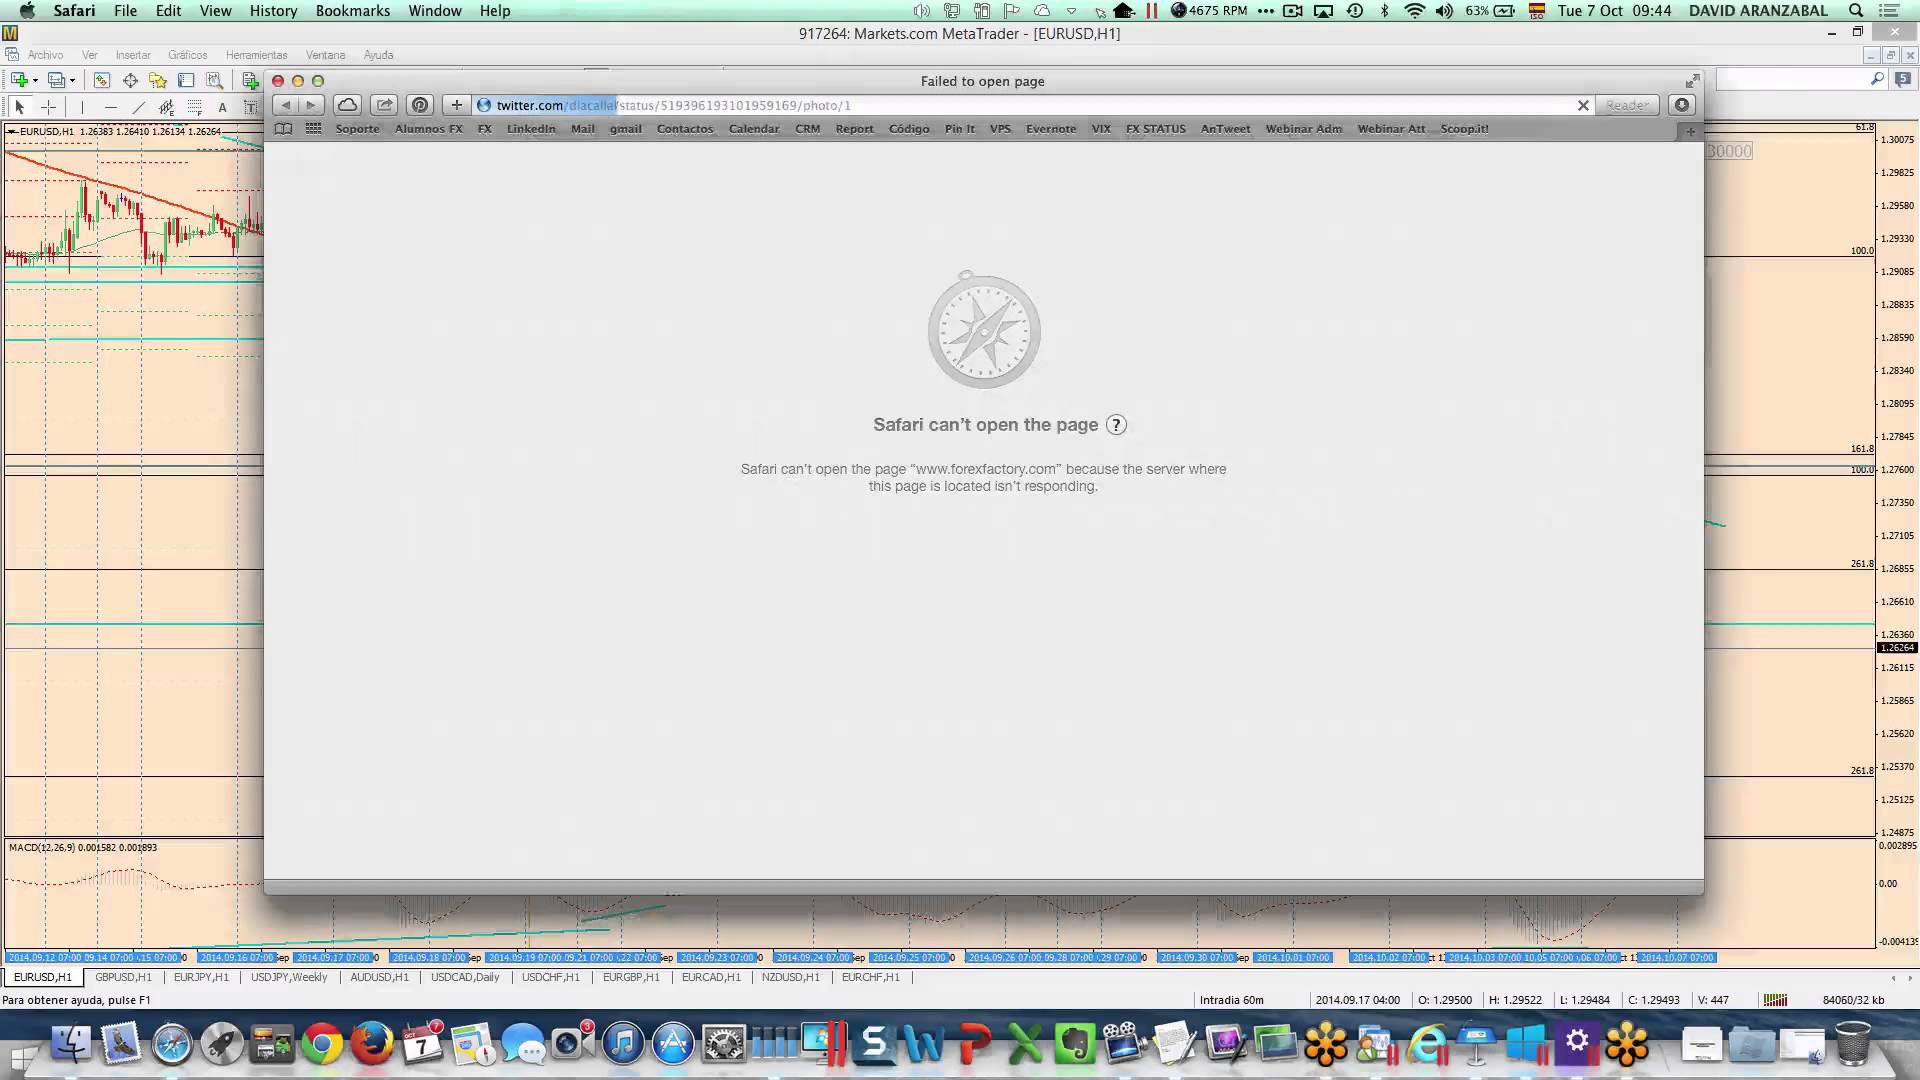The height and width of the screenshot is (1080, 1920).
Task: Click the iCloud Tabs button in Safari
Action: tap(347, 105)
